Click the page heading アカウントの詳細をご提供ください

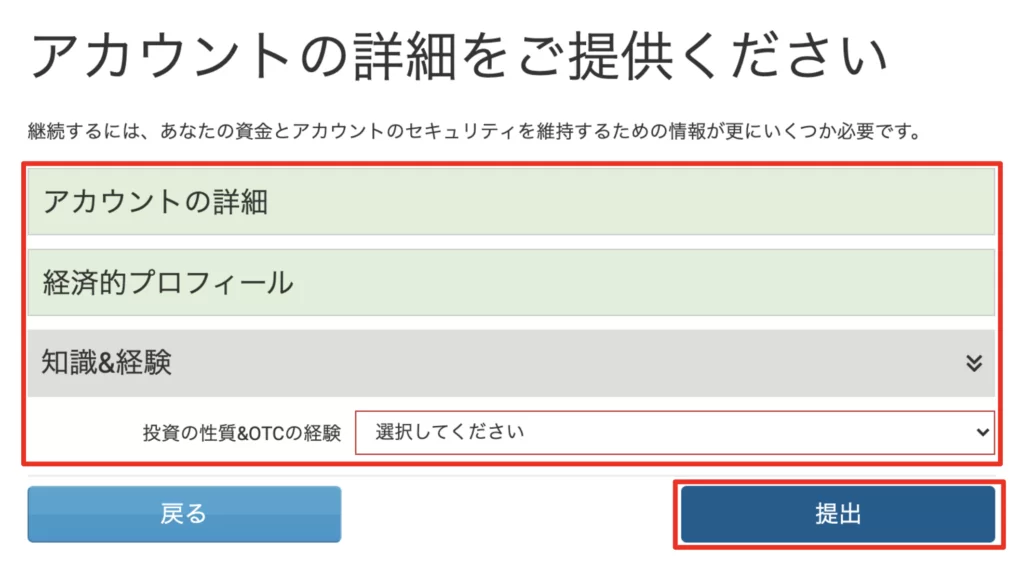(459, 58)
